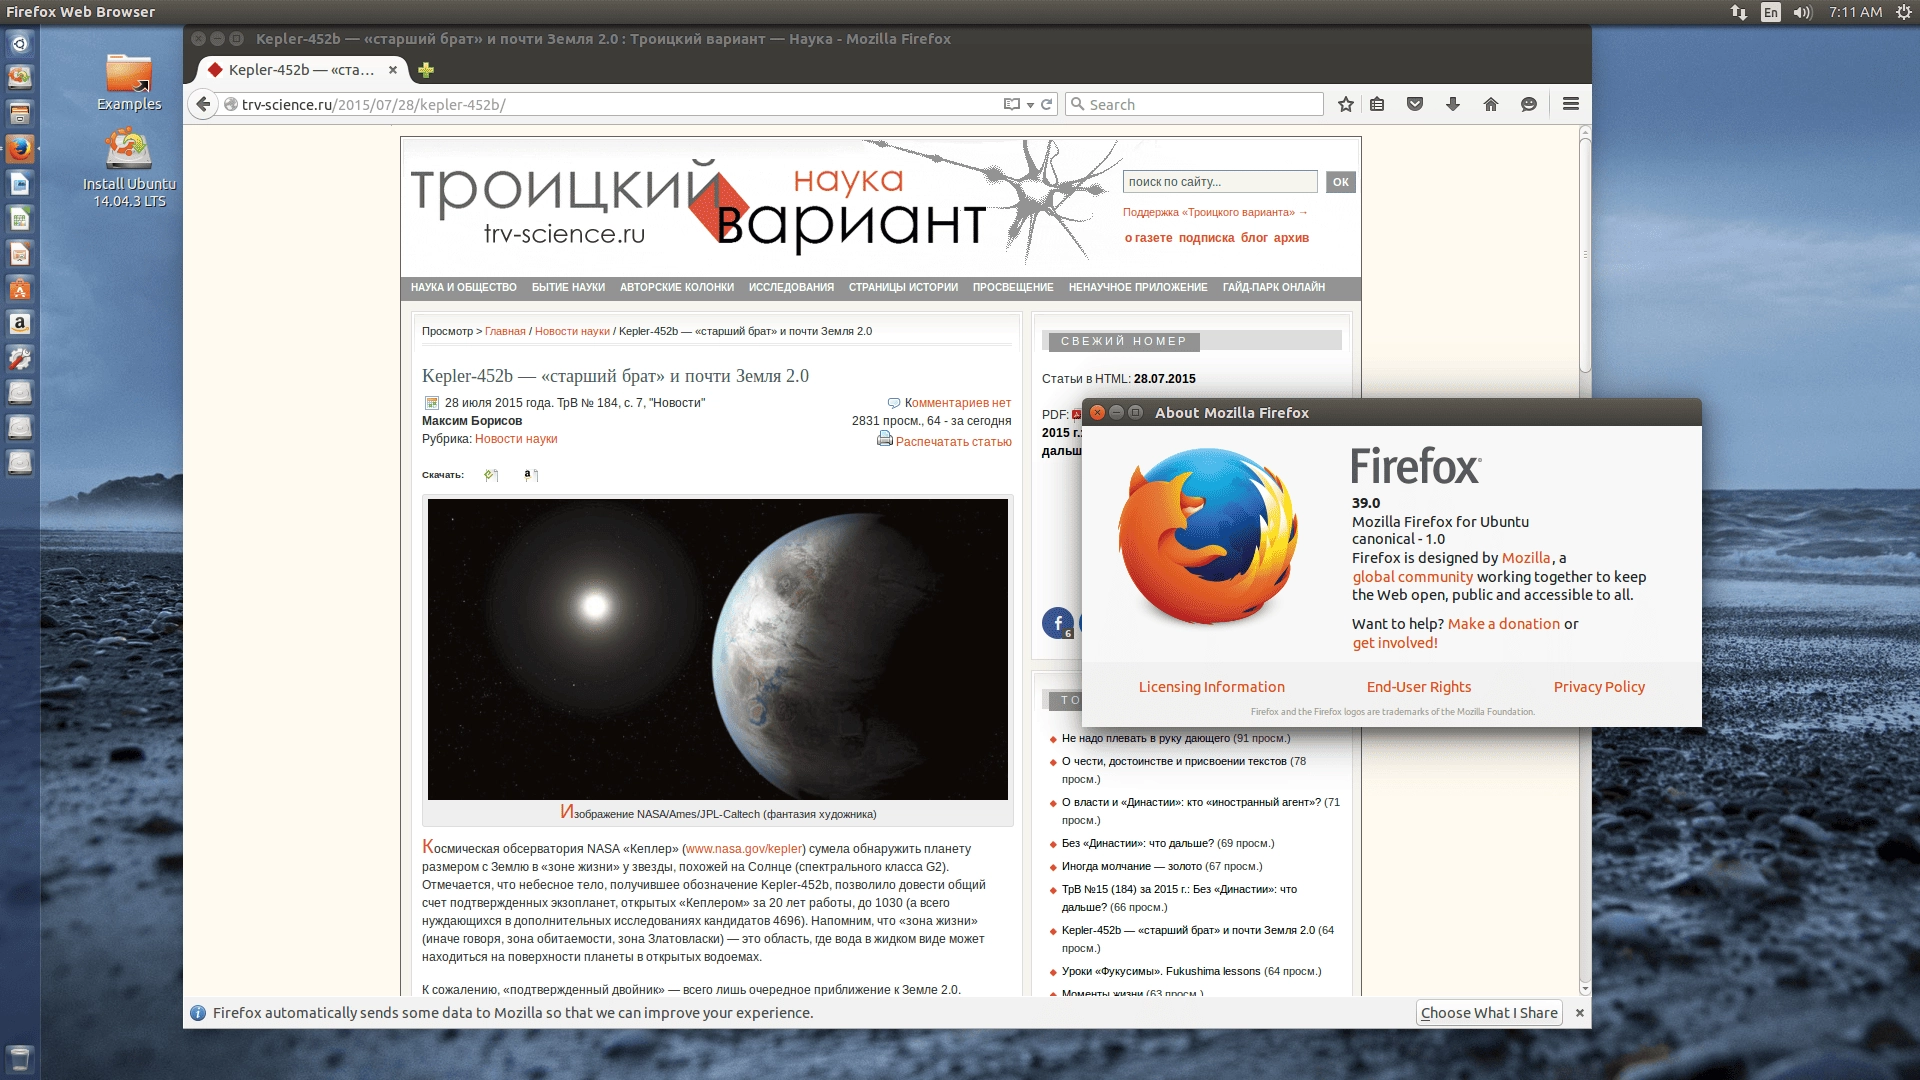Open the НАУКА И ОБЩЕСТВО menu section
1920x1080 pixels.
click(463, 288)
